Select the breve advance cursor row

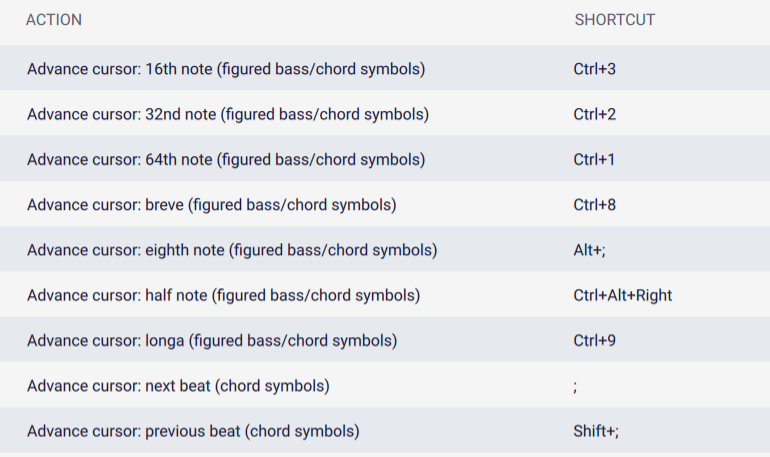pyautogui.click(x=385, y=204)
